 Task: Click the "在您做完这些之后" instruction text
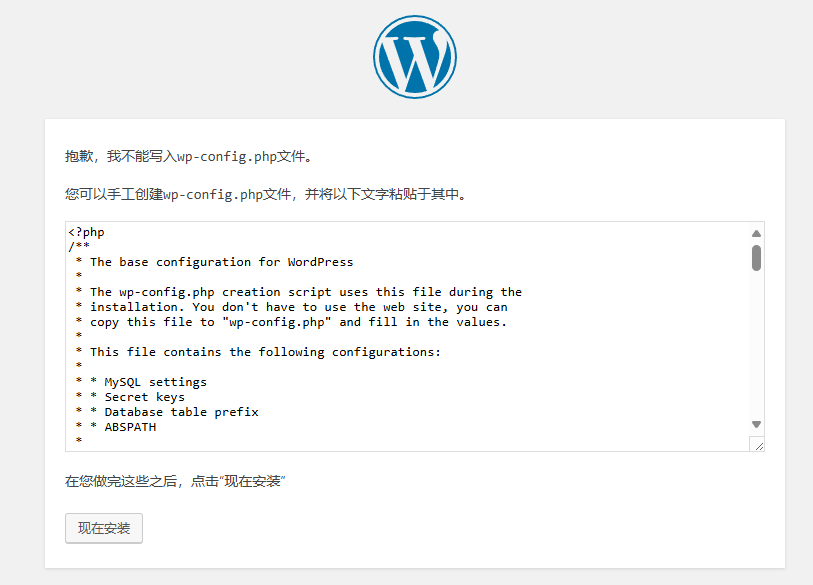click(176, 481)
